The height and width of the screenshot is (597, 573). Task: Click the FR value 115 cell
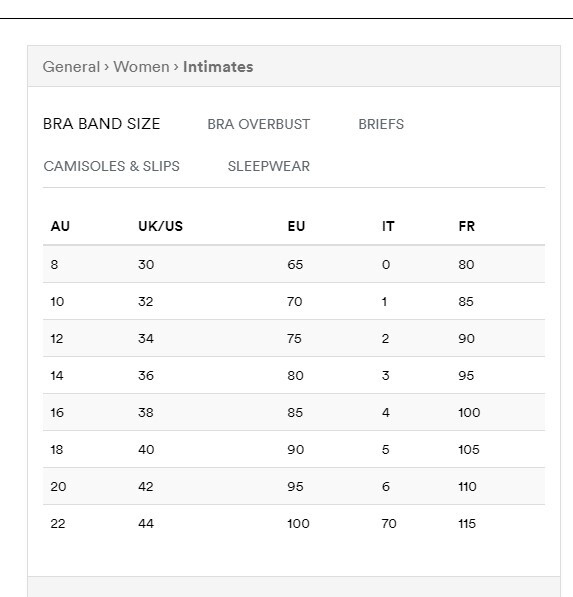pyautogui.click(x=467, y=523)
